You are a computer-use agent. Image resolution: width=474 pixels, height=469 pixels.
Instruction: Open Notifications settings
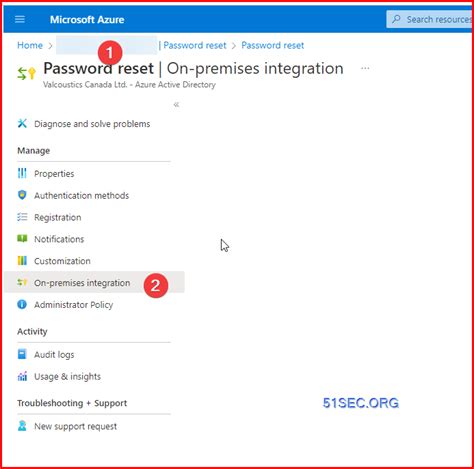pyautogui.click(x=59, y=239)
